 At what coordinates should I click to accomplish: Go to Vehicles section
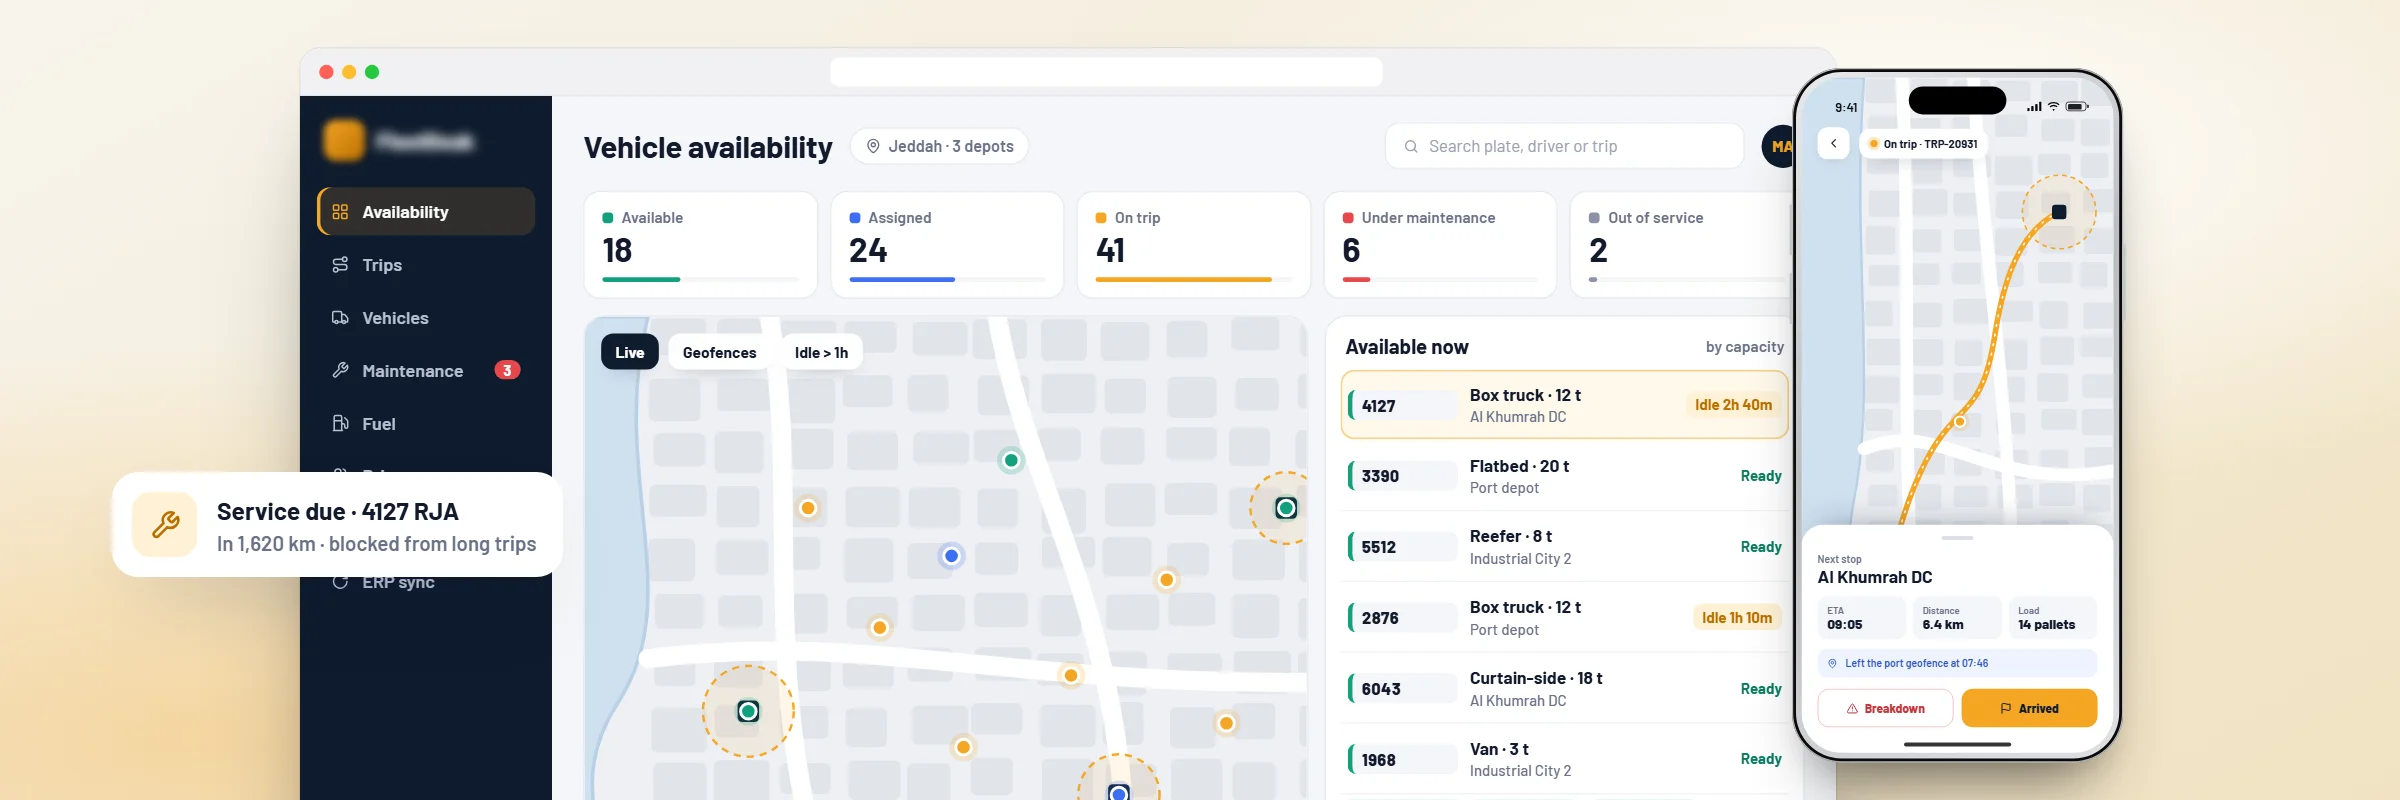(426, 318)
